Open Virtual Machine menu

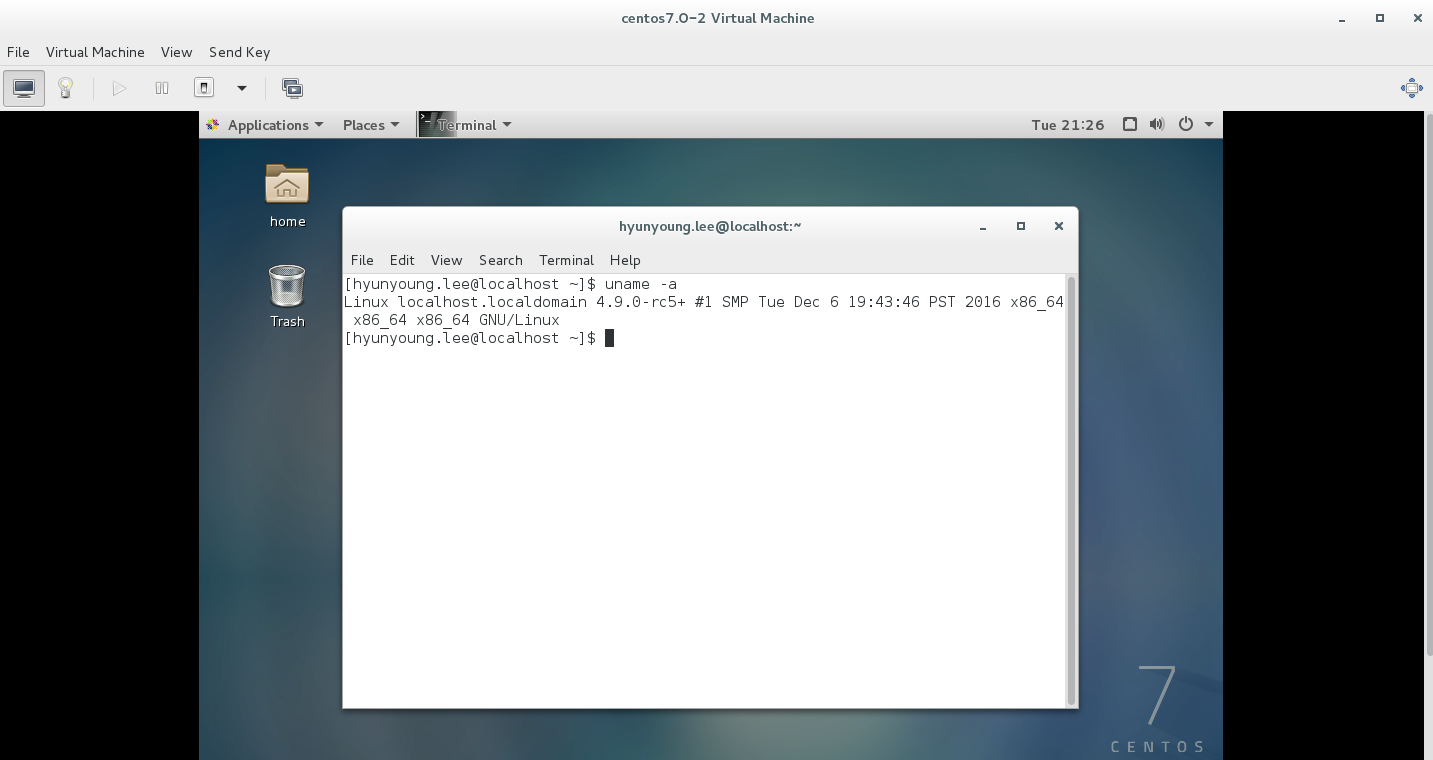[95, 52]
